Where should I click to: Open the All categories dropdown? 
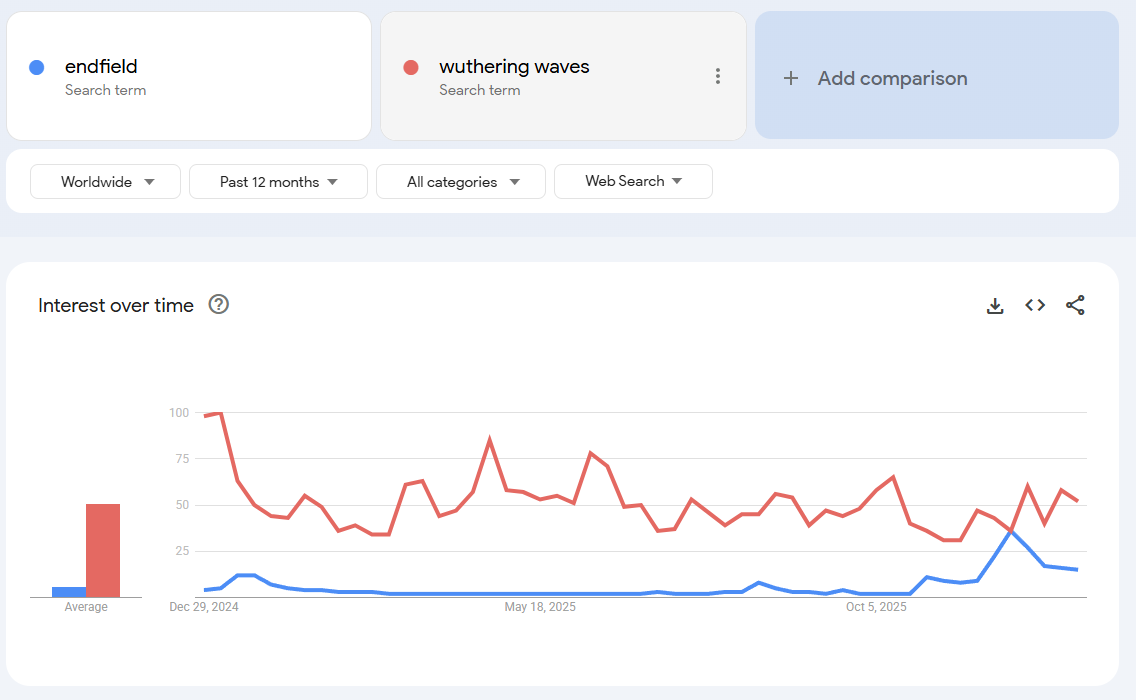[x=461, y=182]
